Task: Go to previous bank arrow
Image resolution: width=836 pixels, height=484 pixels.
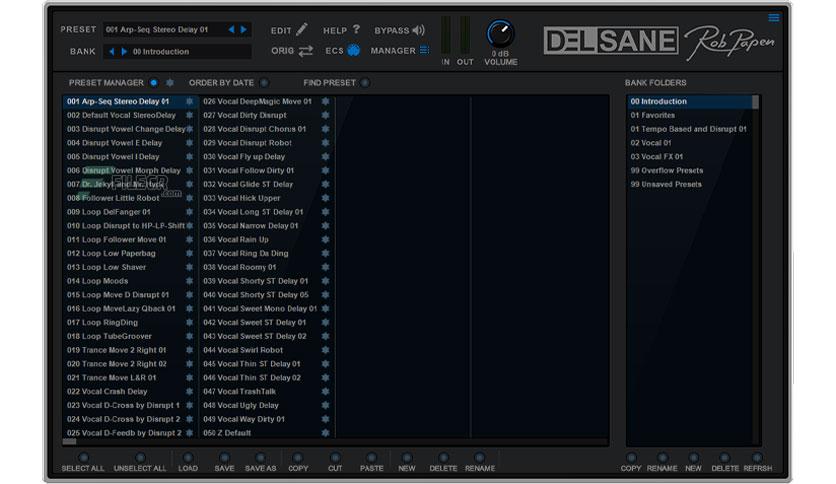Action: pos(111,52)
